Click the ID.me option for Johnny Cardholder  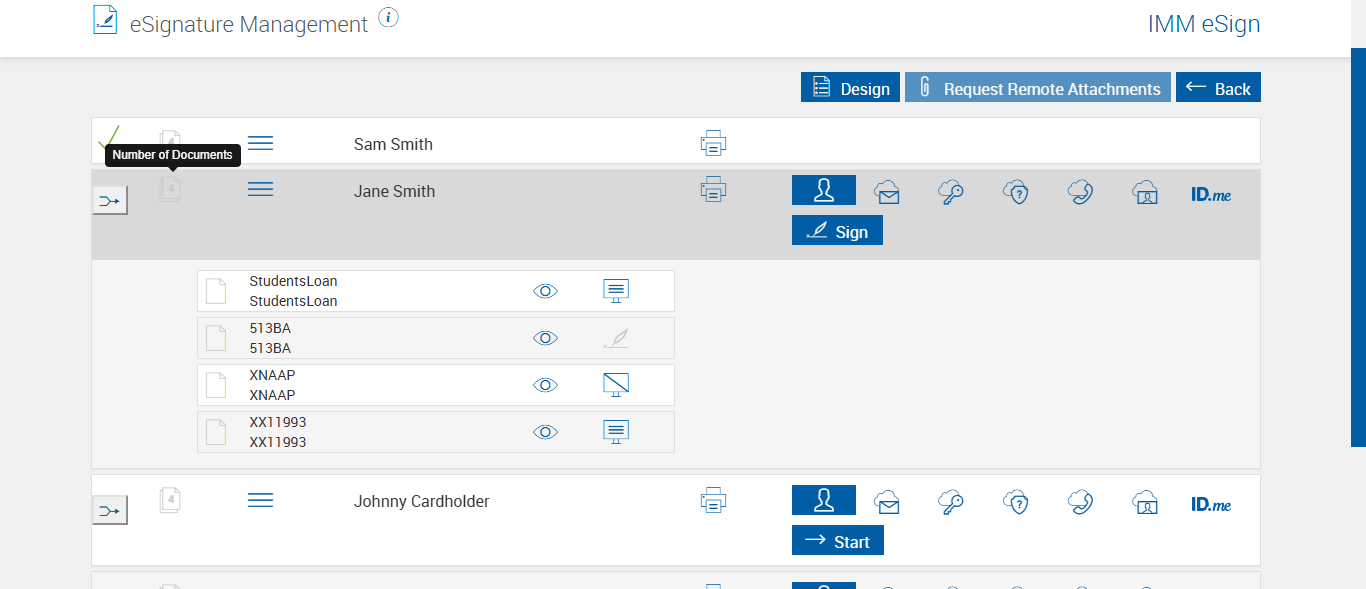click(x=1210, y=505)
